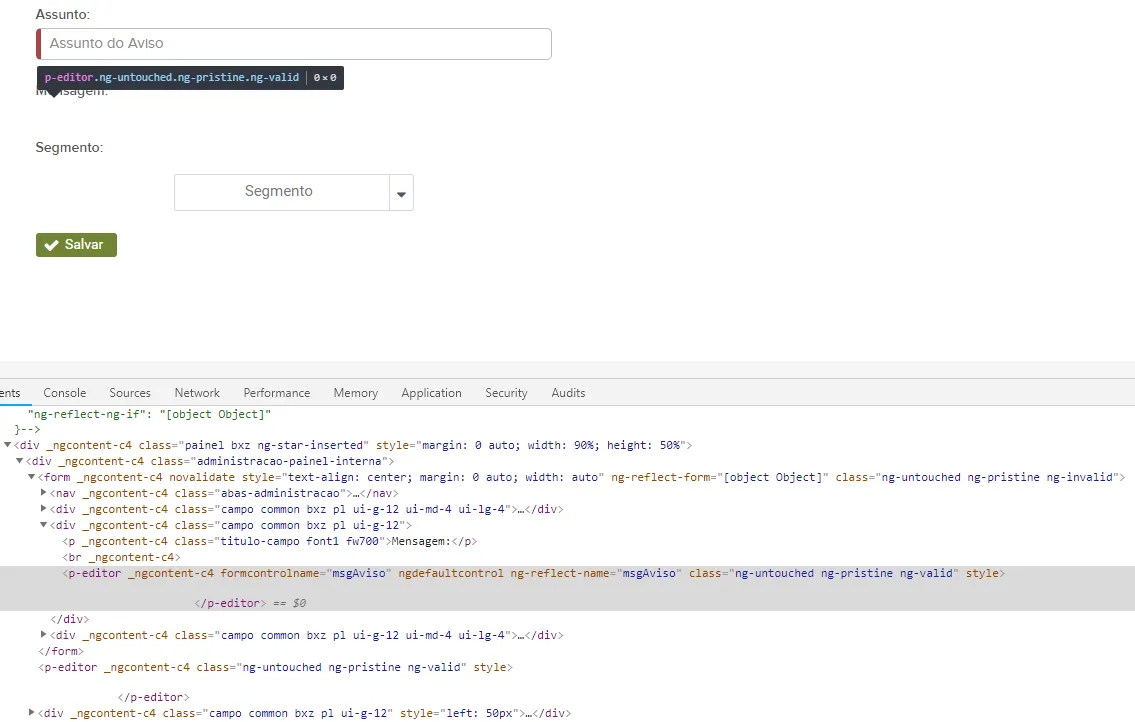Expand the nav abas-administracao node
The image size is (1135, 722).
tap(43, 493)
